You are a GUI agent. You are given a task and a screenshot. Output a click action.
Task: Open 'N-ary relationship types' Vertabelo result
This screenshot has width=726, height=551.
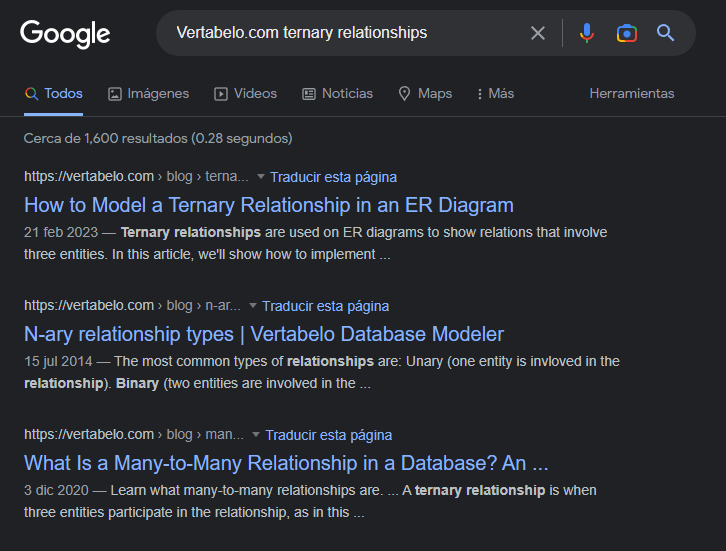[x=264, y=334]
